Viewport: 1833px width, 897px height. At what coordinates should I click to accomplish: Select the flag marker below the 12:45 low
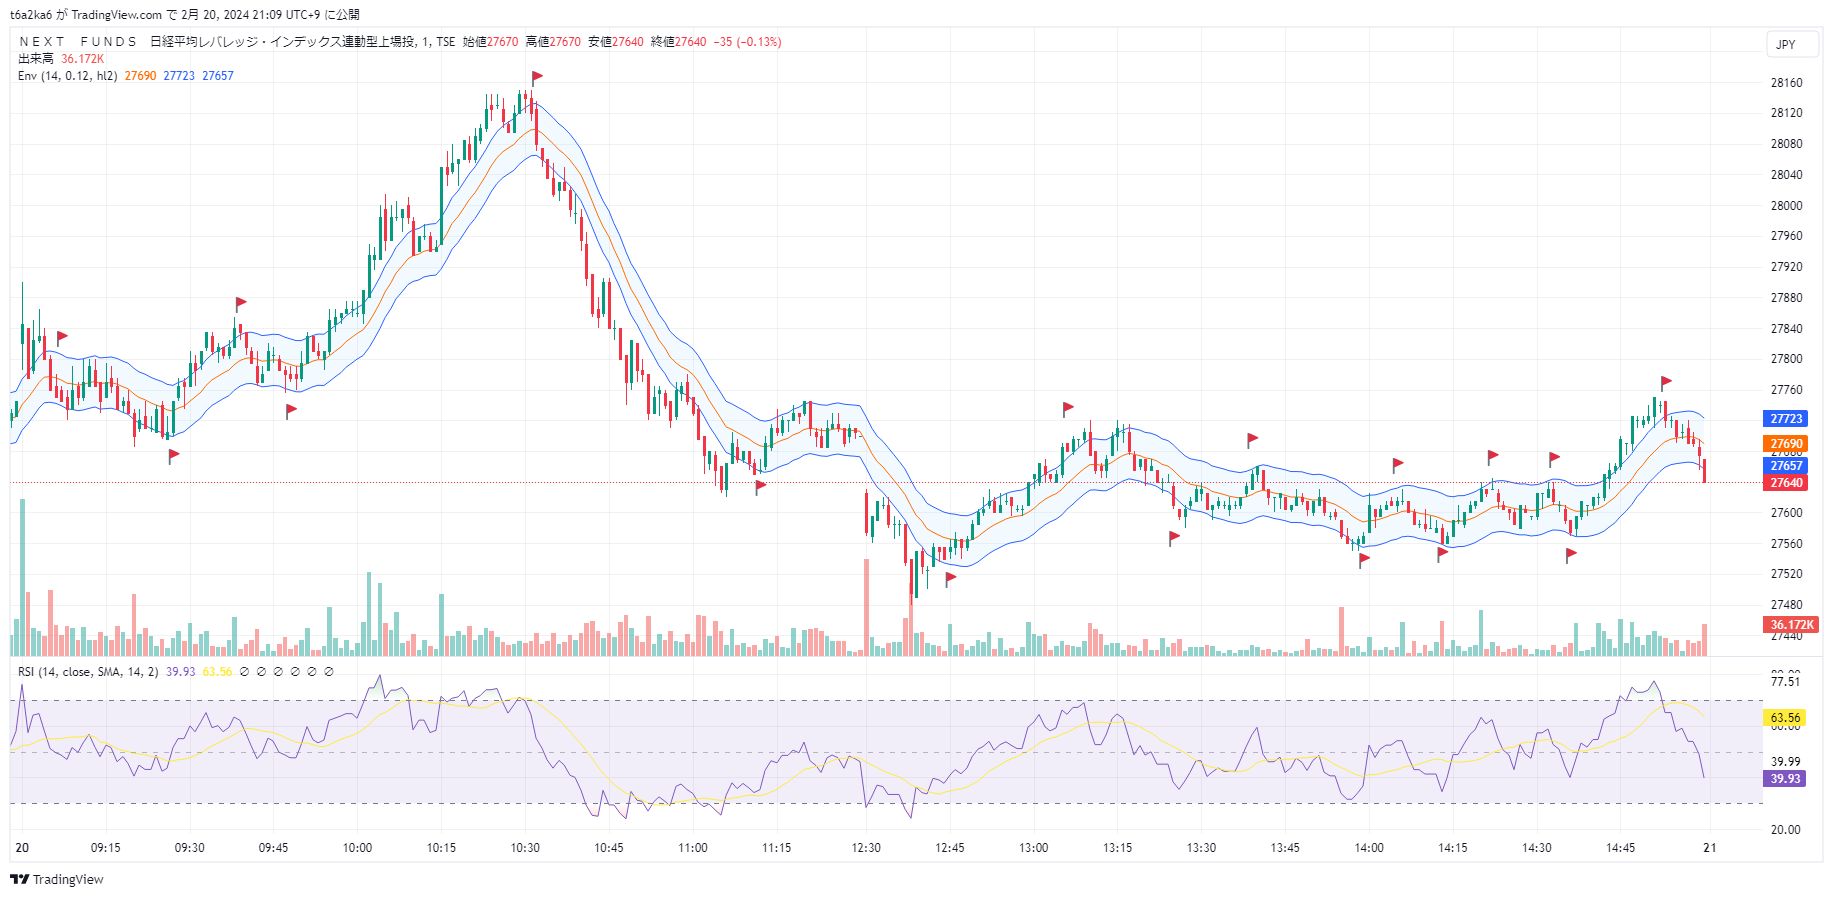[951, 578]
